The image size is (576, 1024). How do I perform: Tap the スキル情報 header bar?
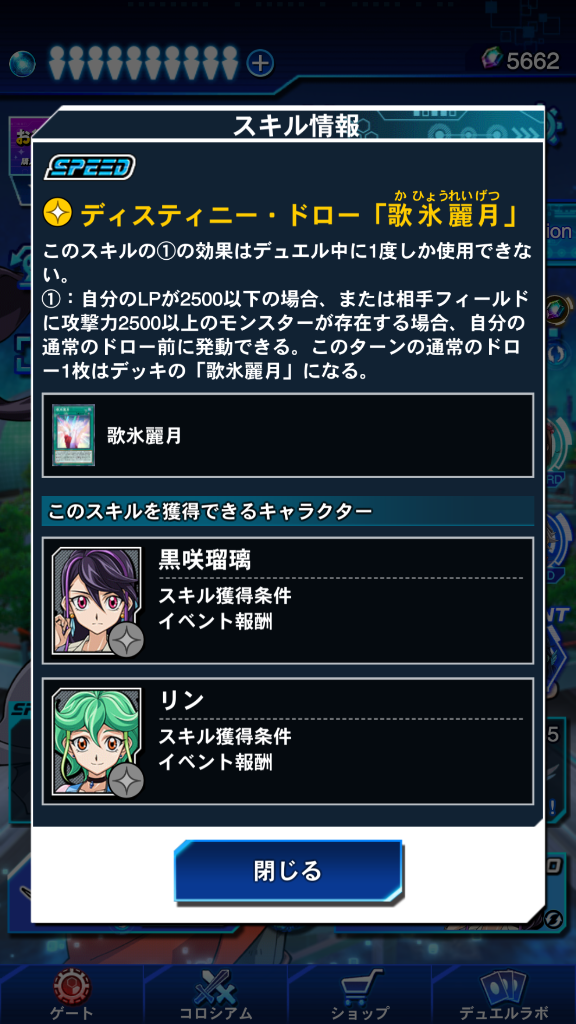(x=296, y=125)
